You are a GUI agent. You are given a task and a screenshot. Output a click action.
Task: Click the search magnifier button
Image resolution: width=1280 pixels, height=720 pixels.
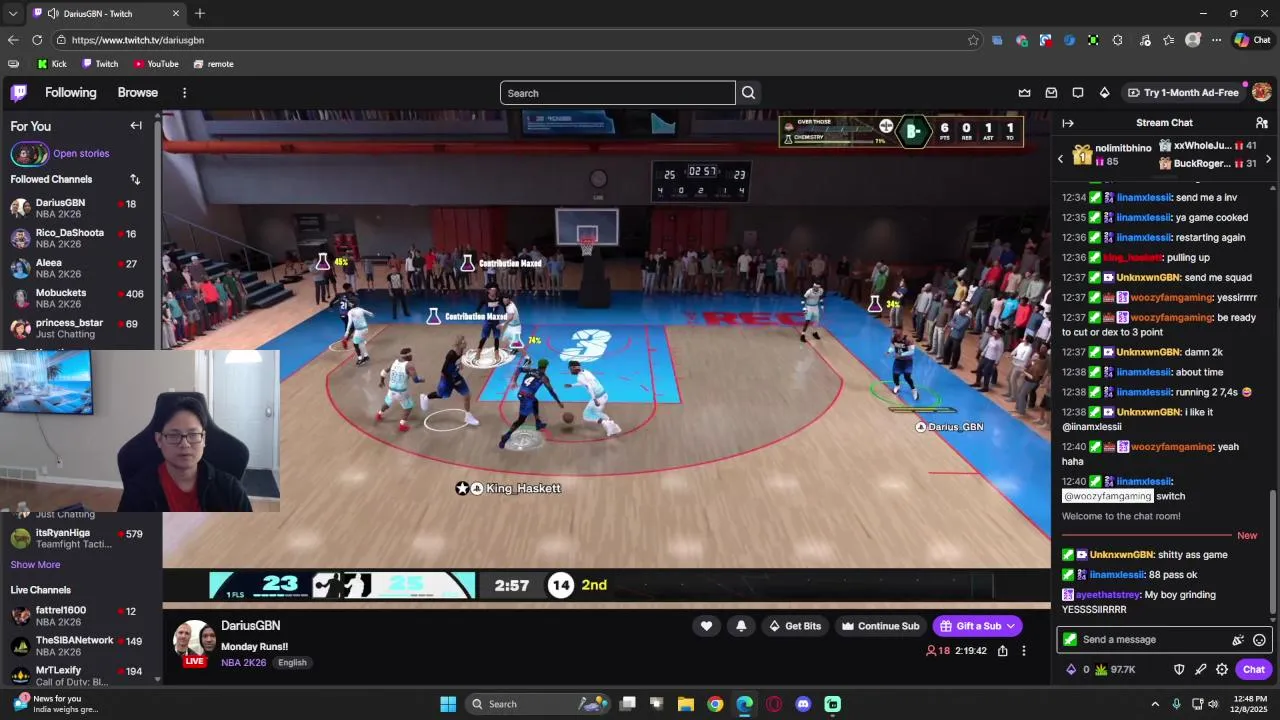click(x=748, y=93)
